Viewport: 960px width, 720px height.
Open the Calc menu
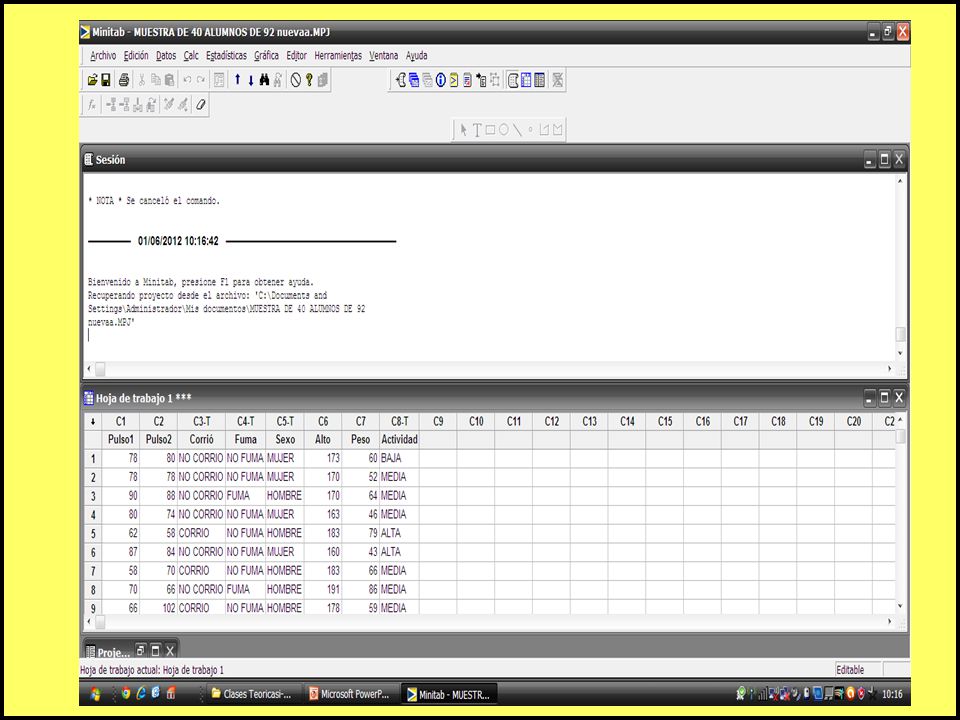[191, 56]
